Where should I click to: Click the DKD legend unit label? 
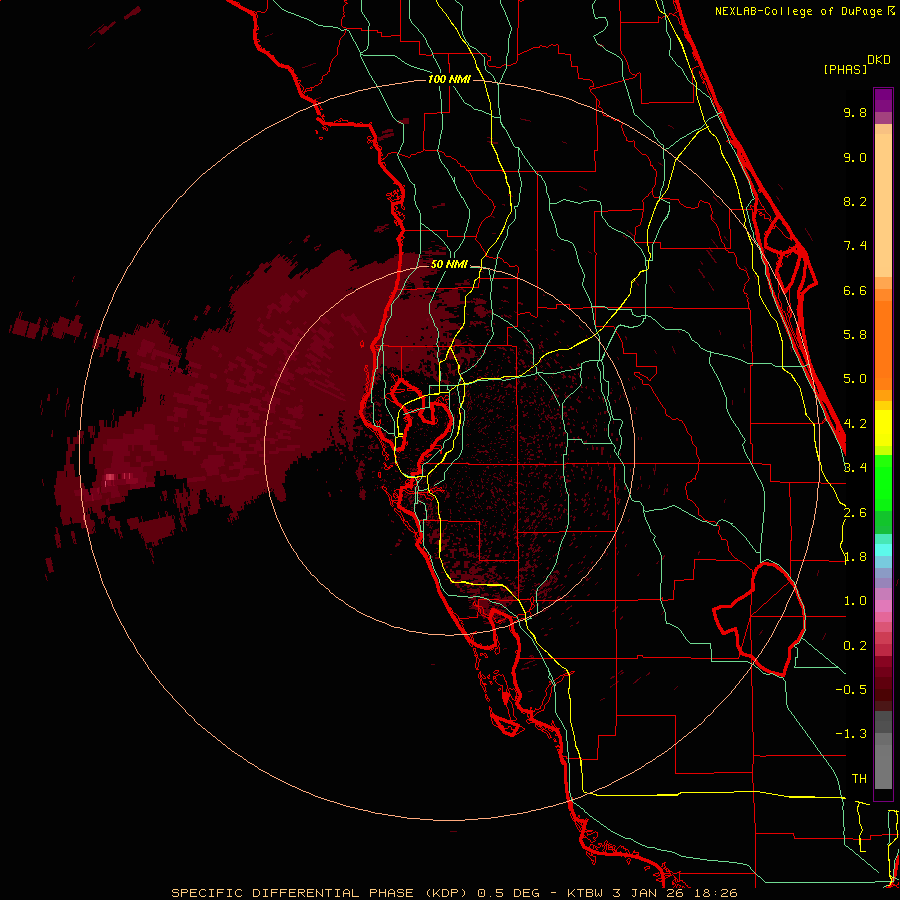879,60
